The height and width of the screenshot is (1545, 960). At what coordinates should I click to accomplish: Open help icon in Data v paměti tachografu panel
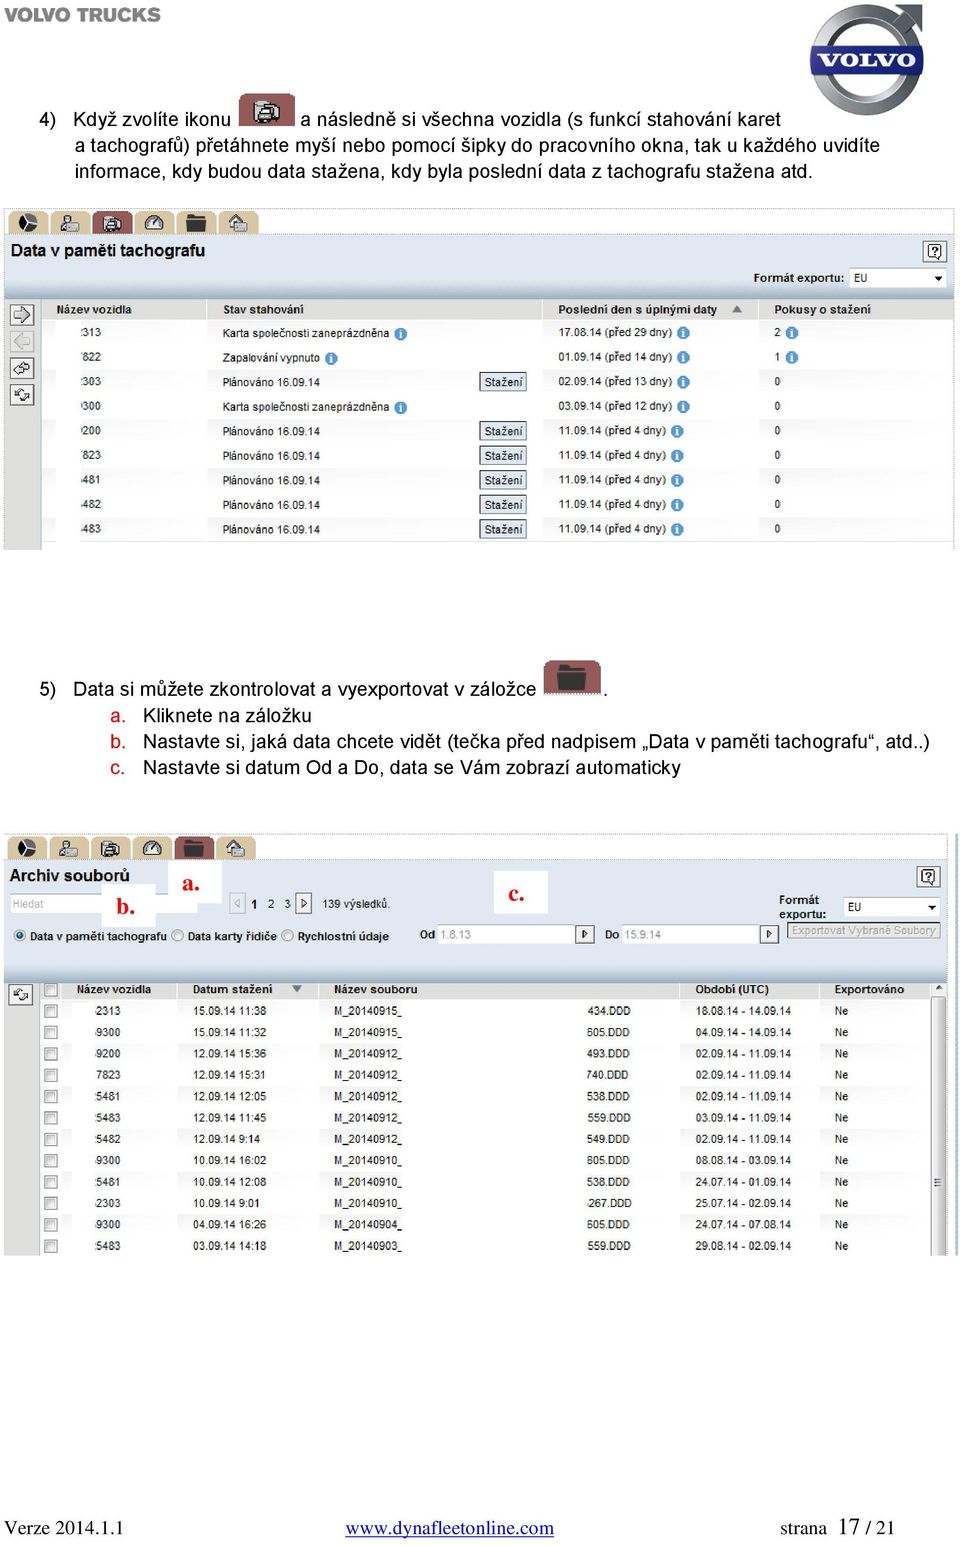point(934,251)
